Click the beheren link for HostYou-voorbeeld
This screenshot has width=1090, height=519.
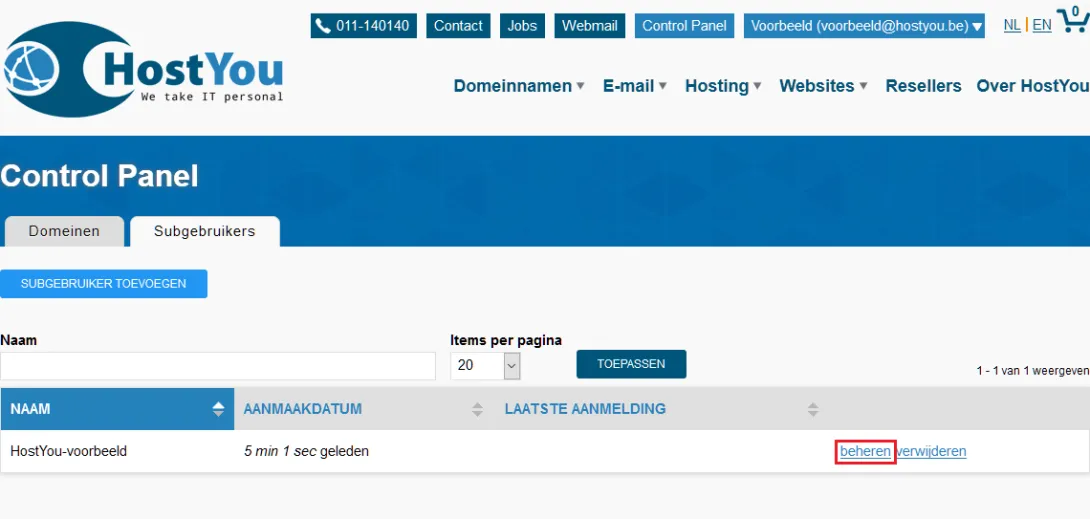click(x=865, y=451)
